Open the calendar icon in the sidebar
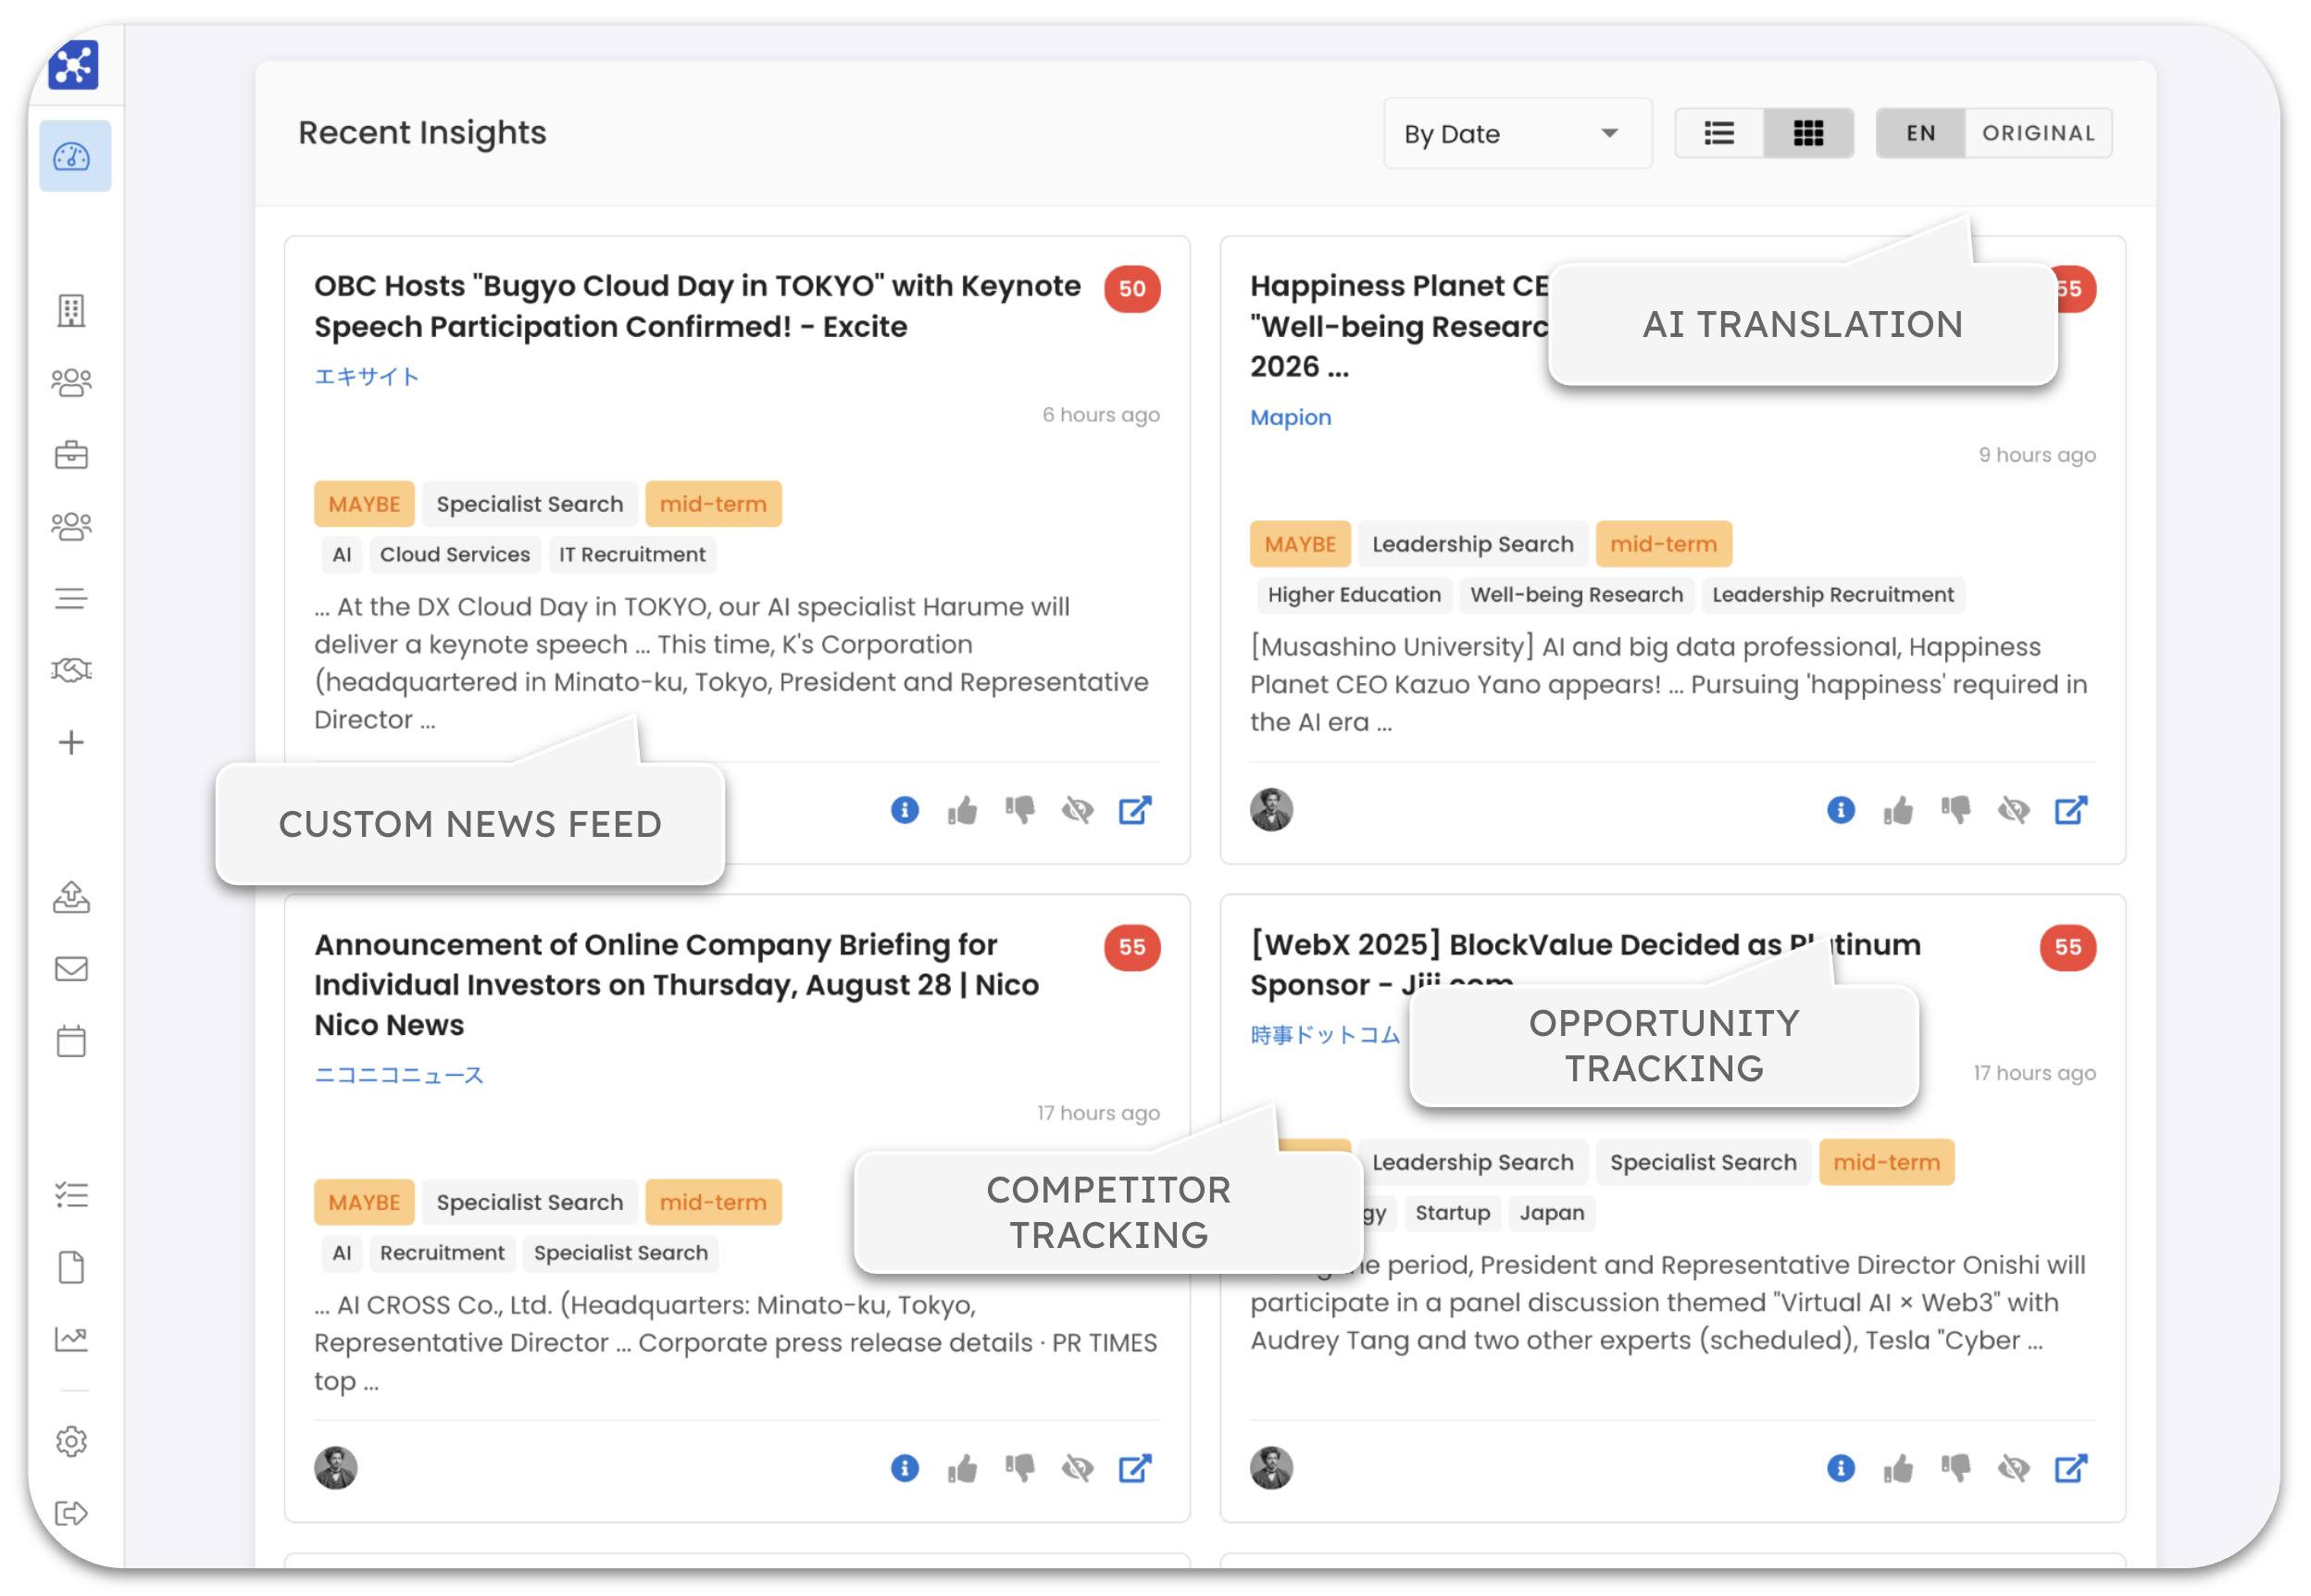Screen dimensions: 2311x1596 pos(71,1040)
